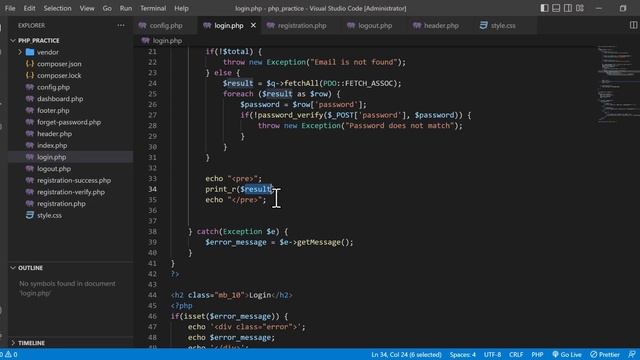Open dashboard.php from file tree
This screenshot has width=640, height=360.
pos(60,99)
